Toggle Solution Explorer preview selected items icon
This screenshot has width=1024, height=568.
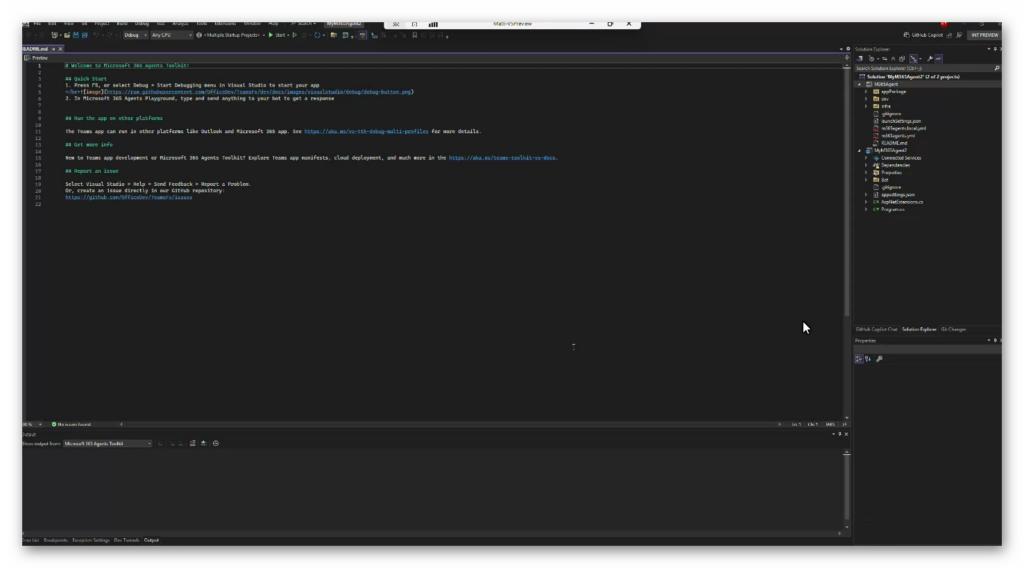(938, 59)
